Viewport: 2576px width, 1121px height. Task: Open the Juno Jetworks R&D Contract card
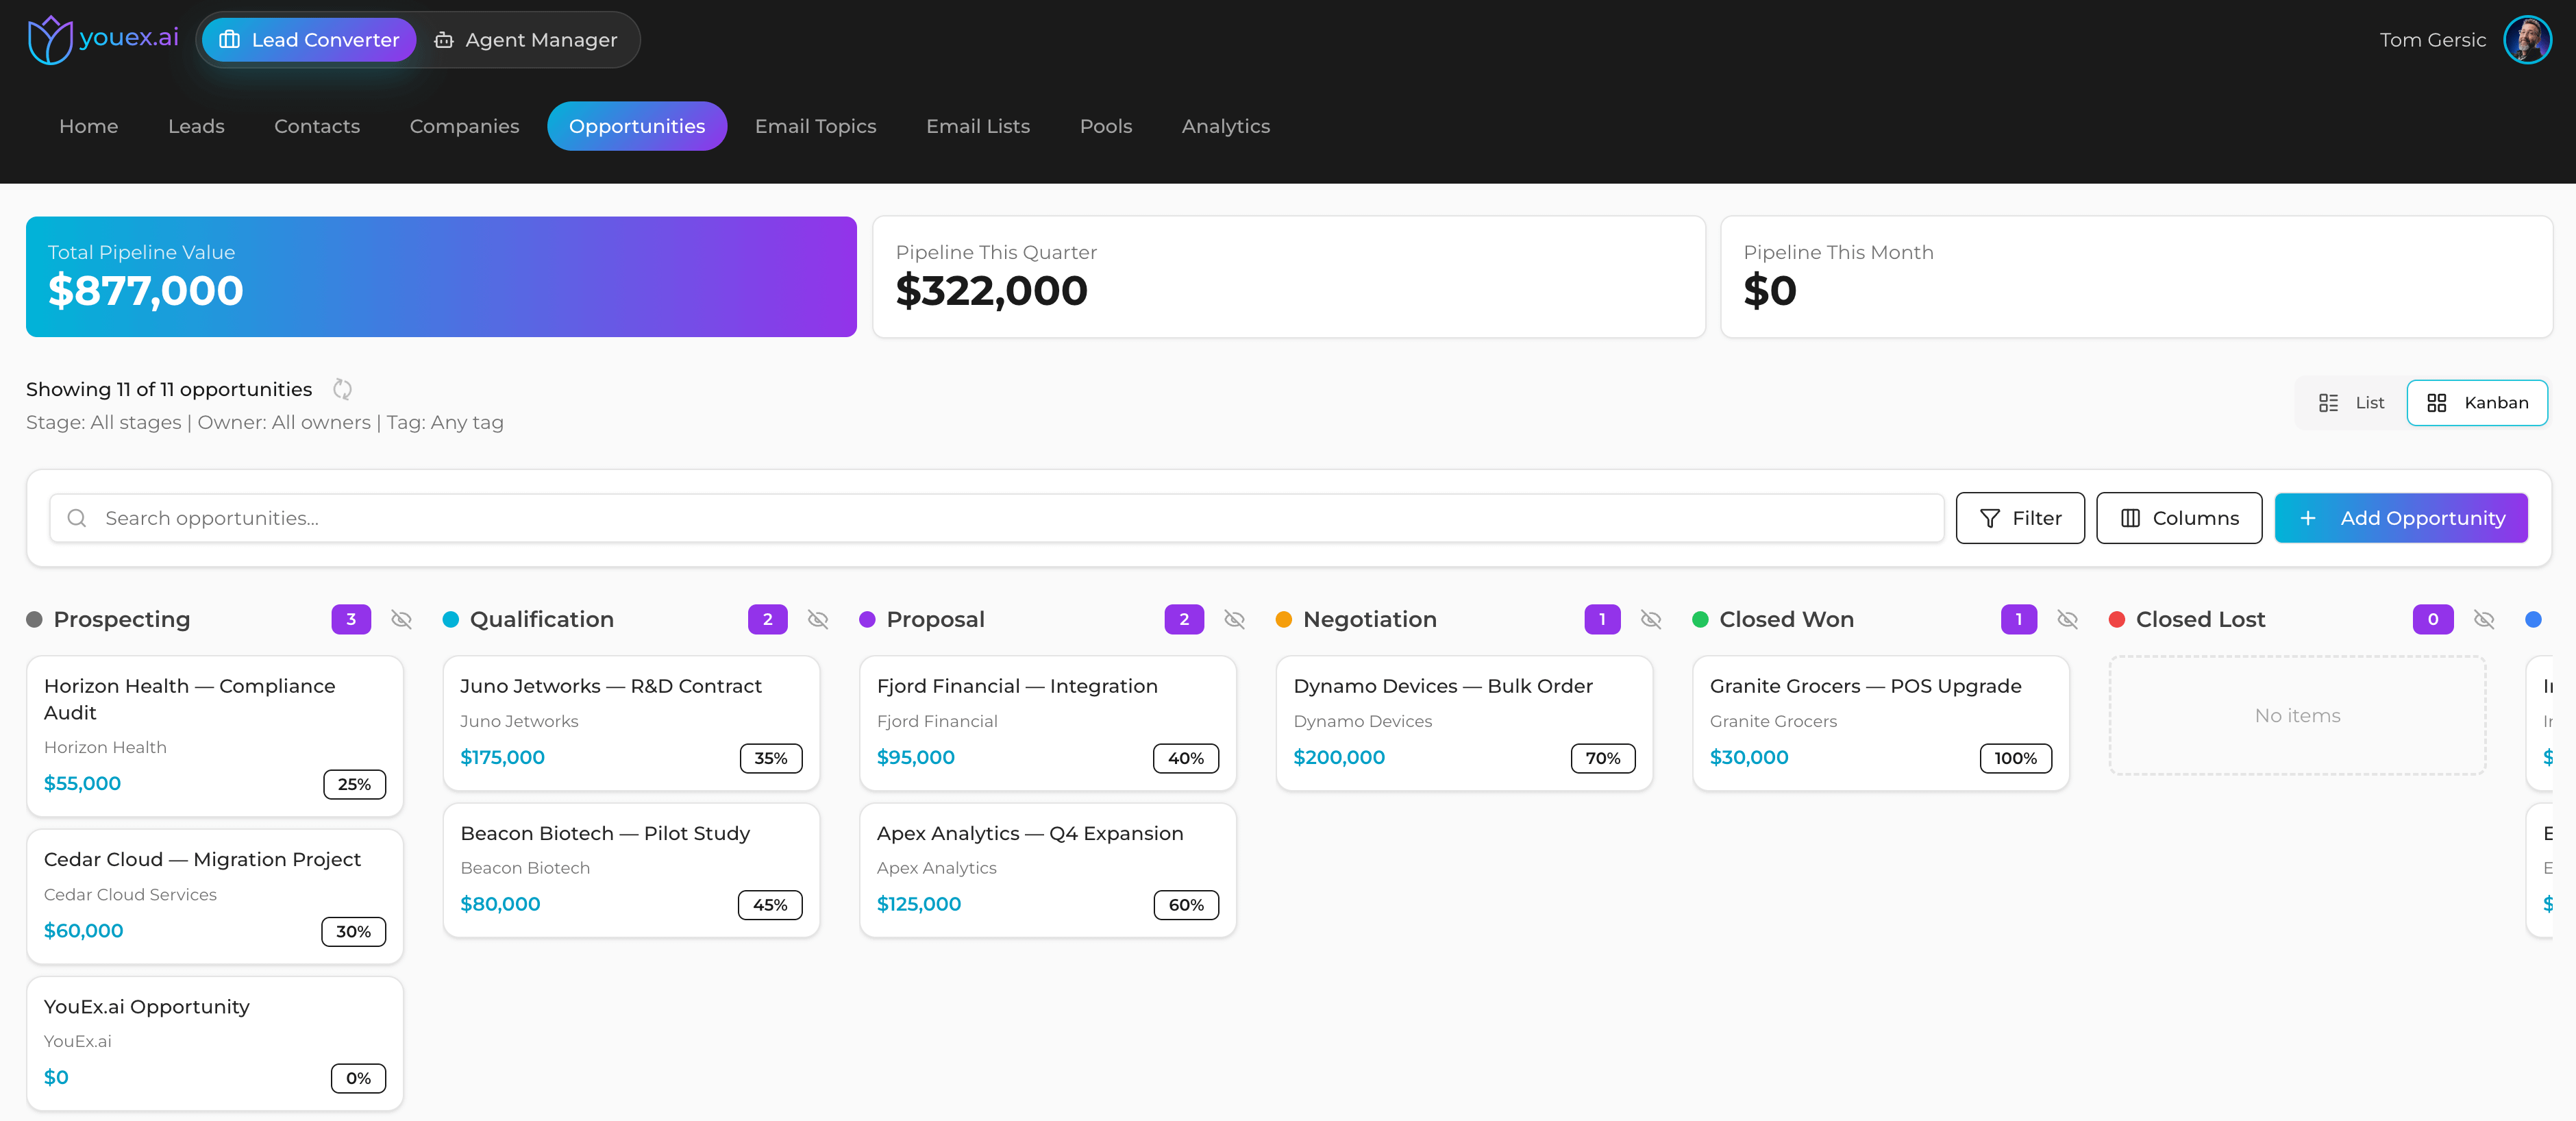(x=631, y=723)
